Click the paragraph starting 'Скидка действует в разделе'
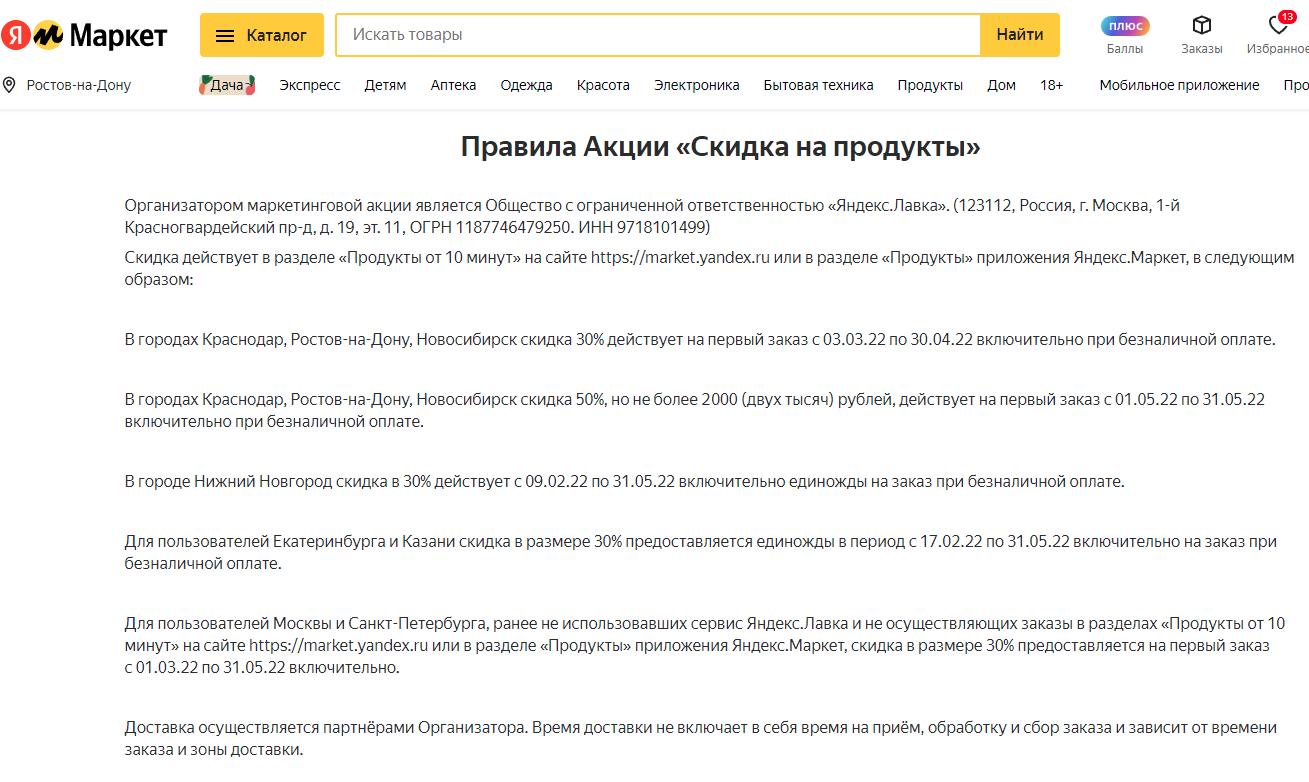Viewport: 1309px width, 782px height. (x=709, y=268)
